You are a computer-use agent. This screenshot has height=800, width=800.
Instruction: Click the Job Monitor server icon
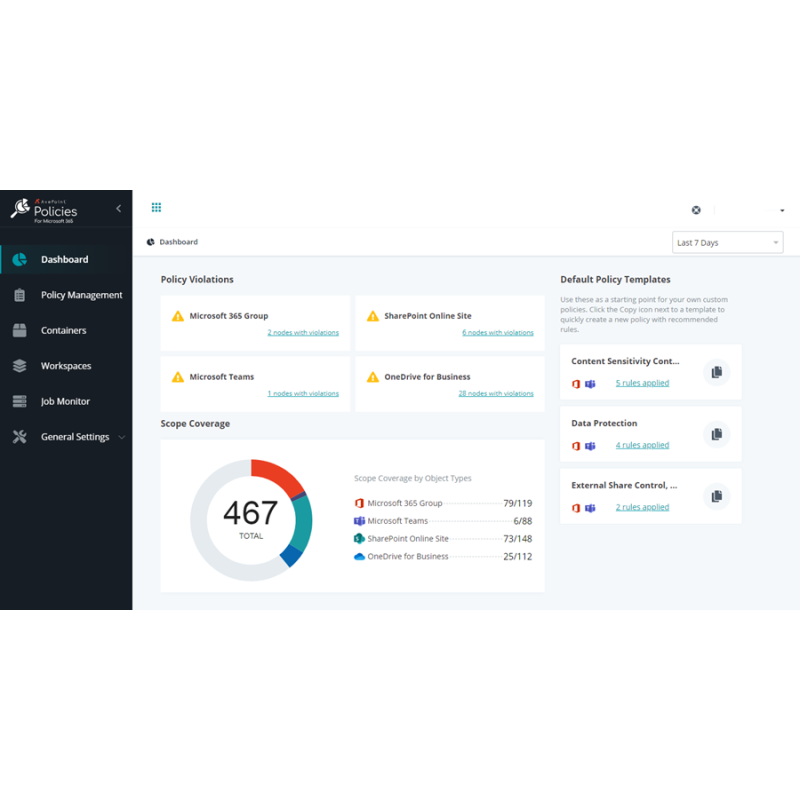pos(19,401)
